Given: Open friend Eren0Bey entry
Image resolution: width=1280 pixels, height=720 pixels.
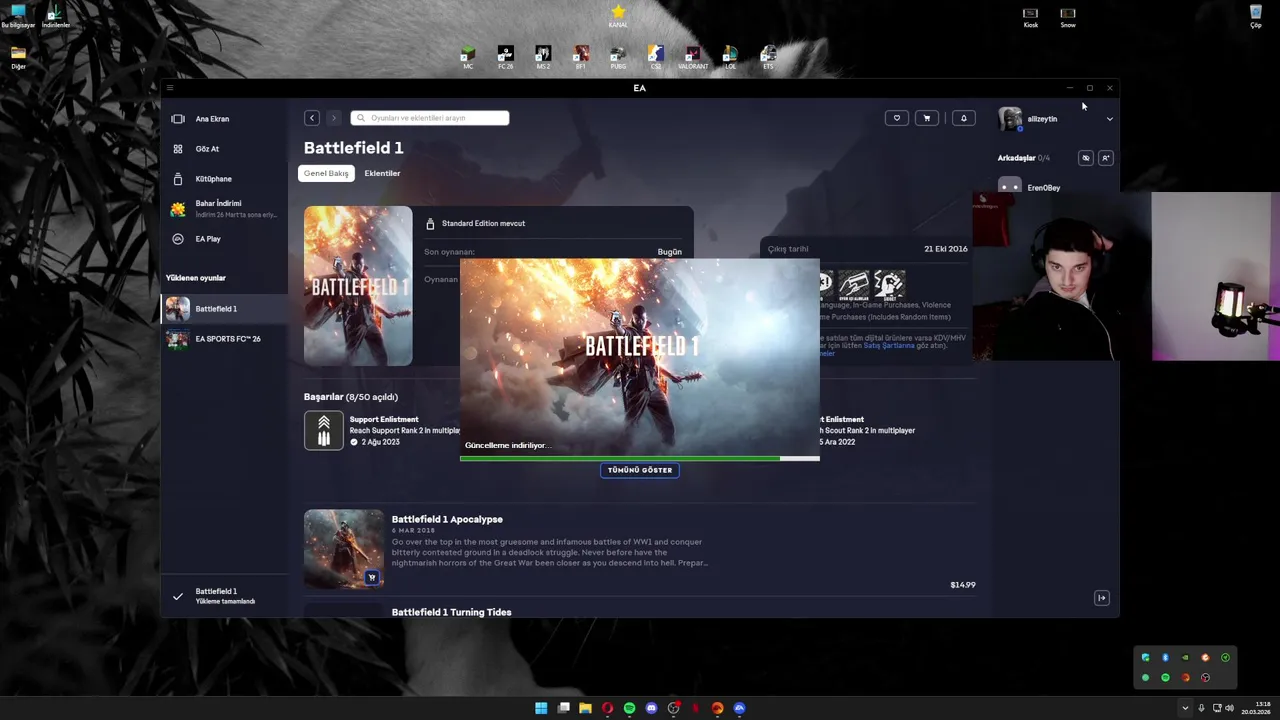Looking at the screenshot, I should (x=1044, y=187).
